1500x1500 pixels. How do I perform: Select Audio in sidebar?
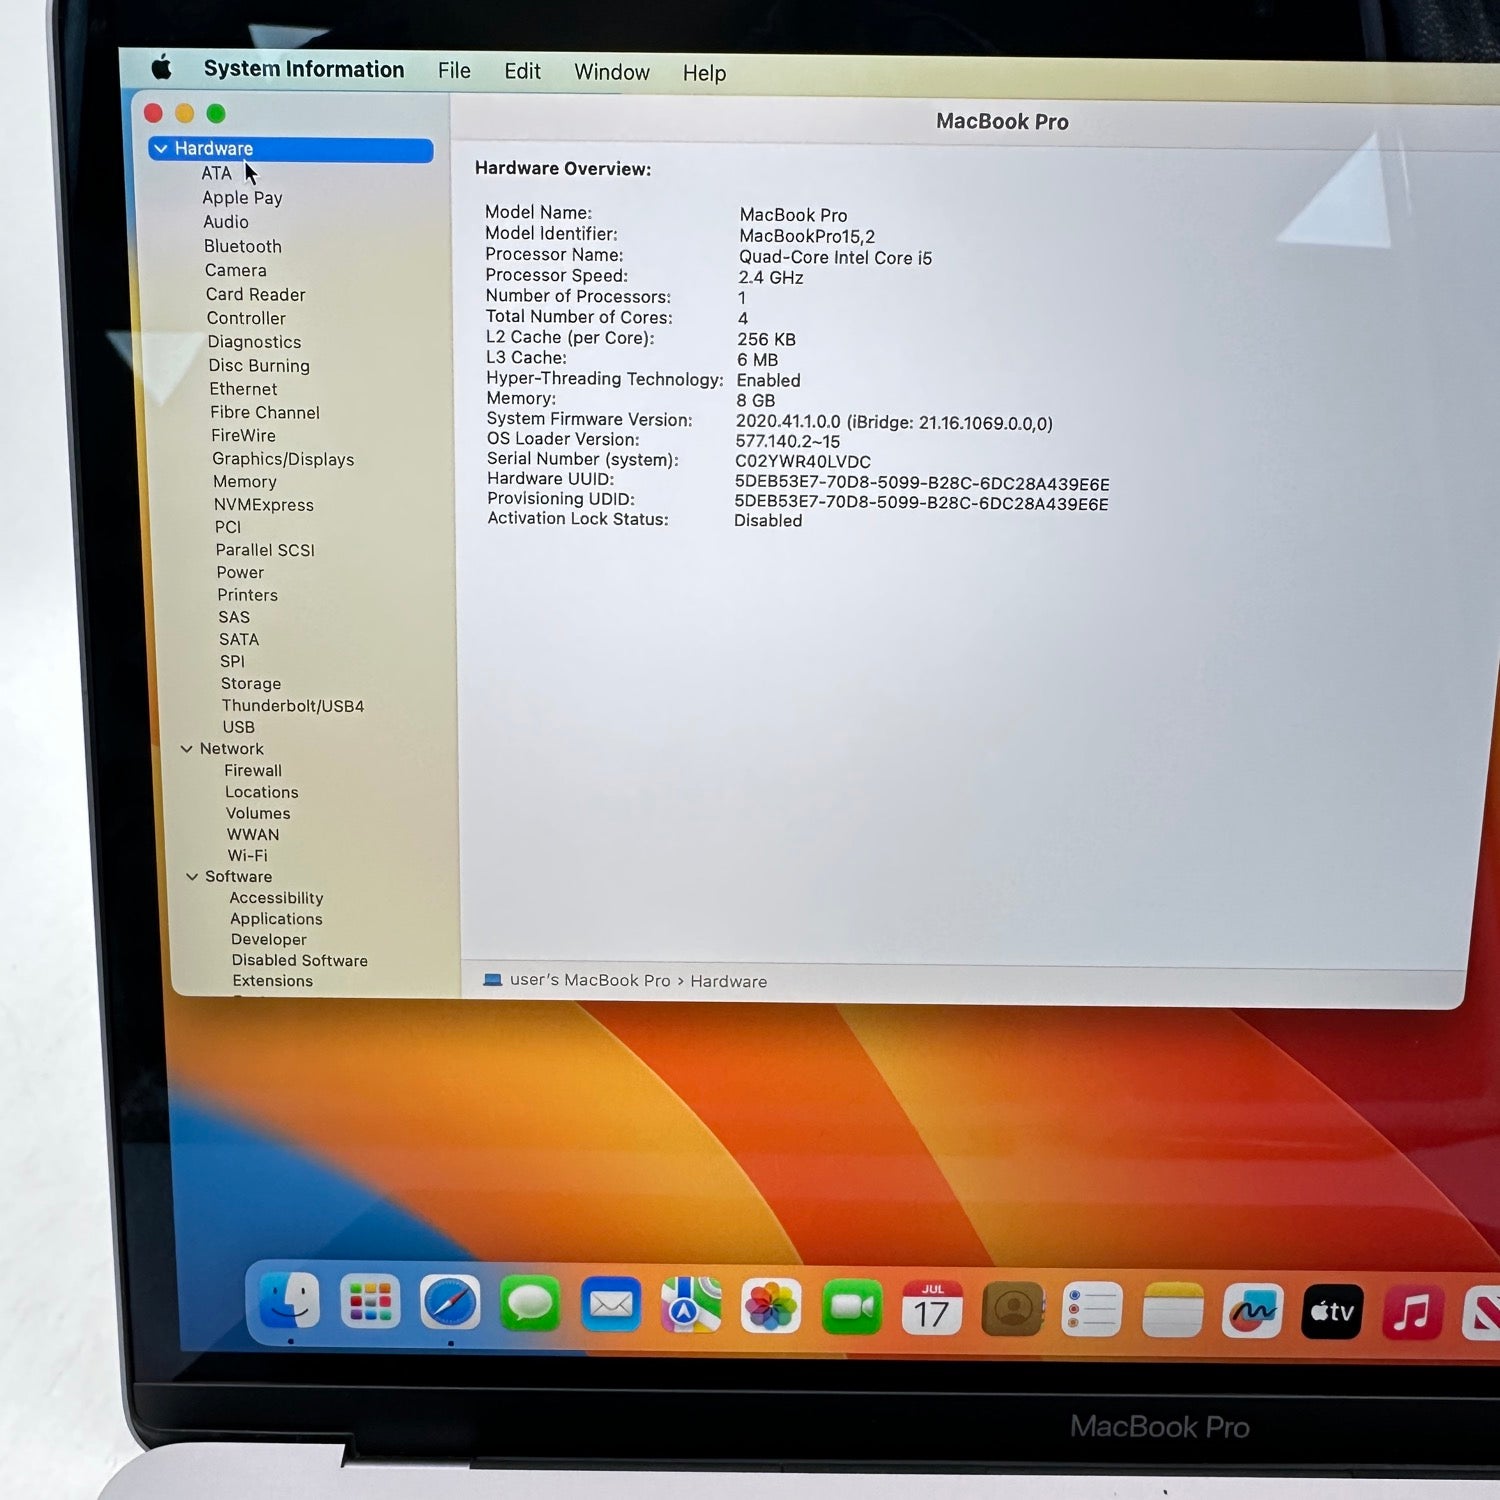[226, 222]
